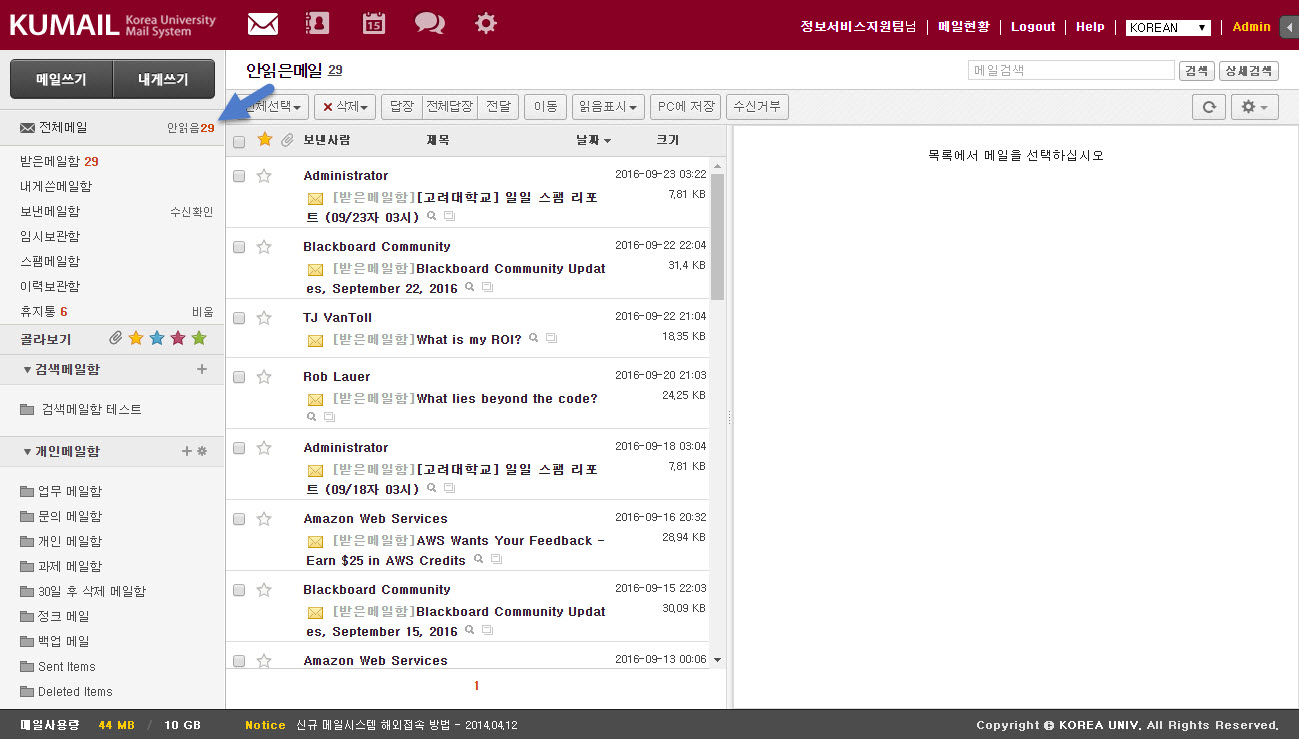
Task: Open the calendar icon in header
Action: pyautogui.click(x=373, y=23)
